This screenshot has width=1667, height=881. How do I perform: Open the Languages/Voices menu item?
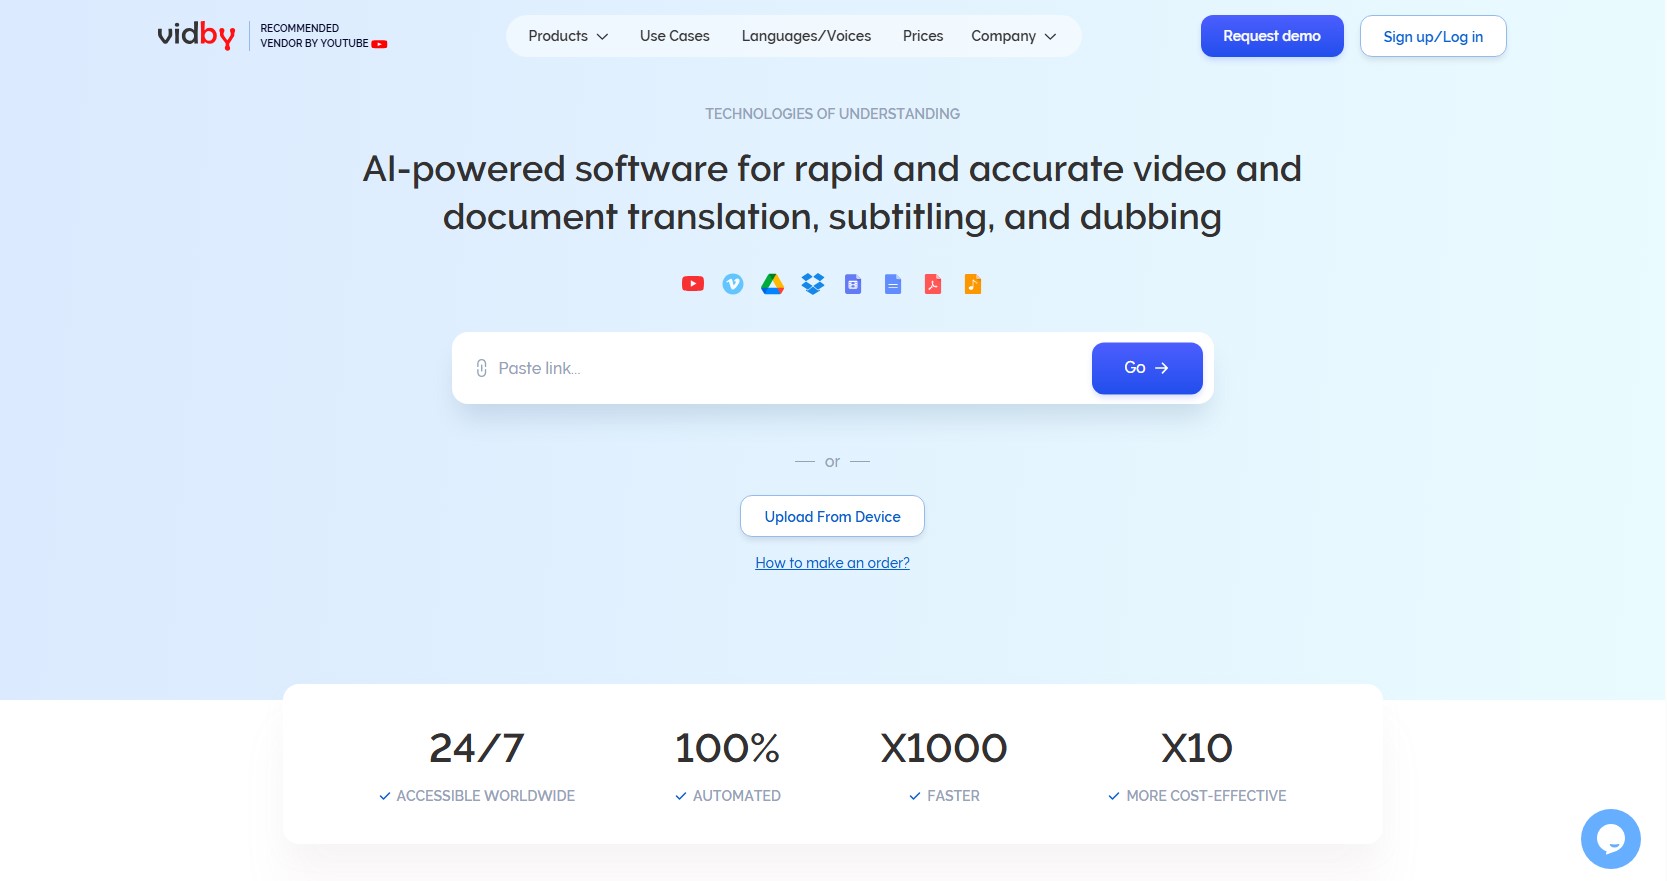tap(806, 36)
